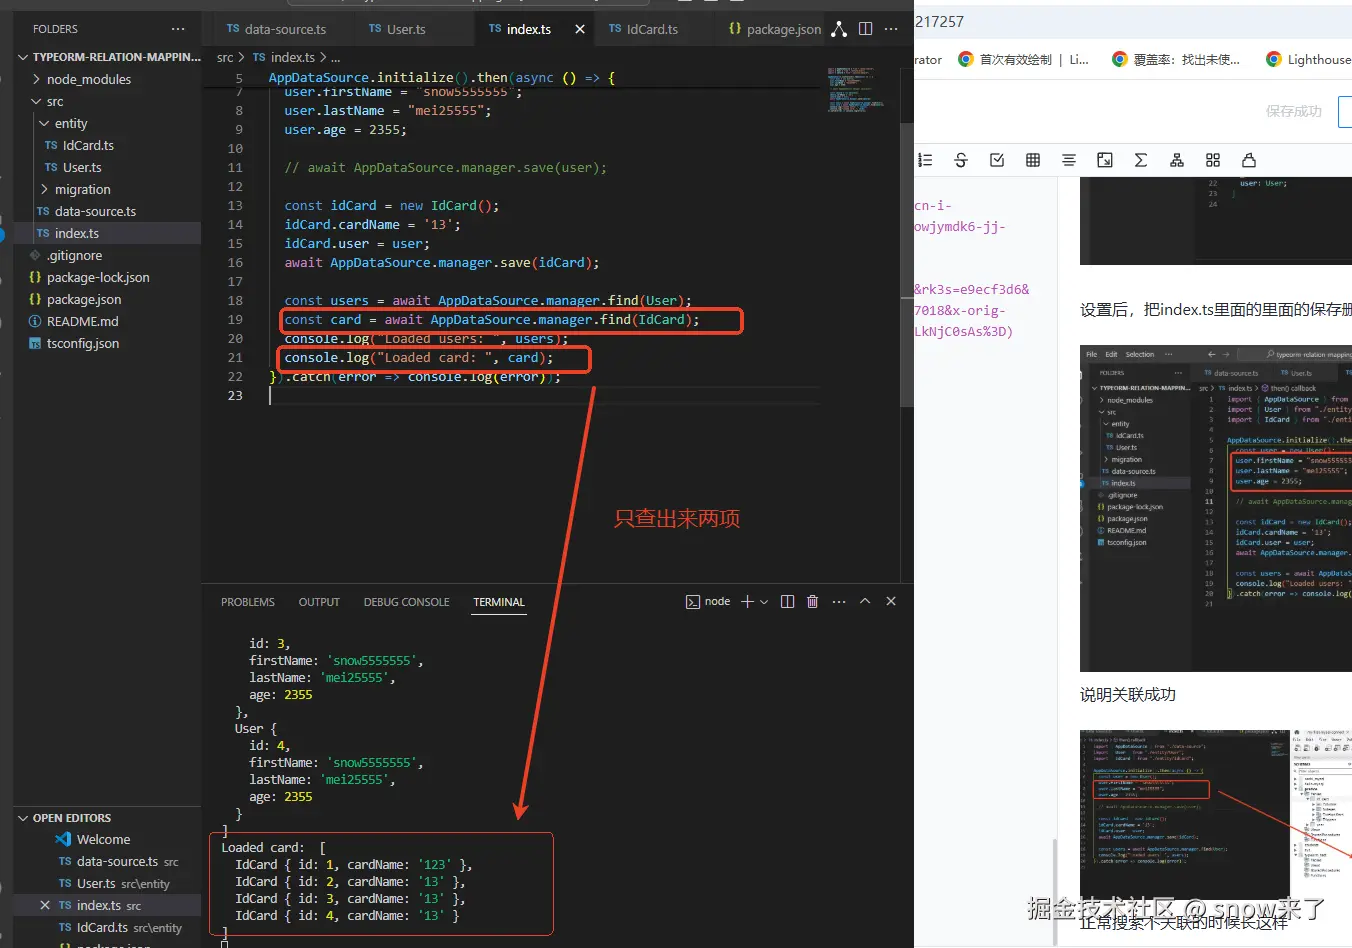
Task: Split the editor to the right
Action: pos(866,29)
